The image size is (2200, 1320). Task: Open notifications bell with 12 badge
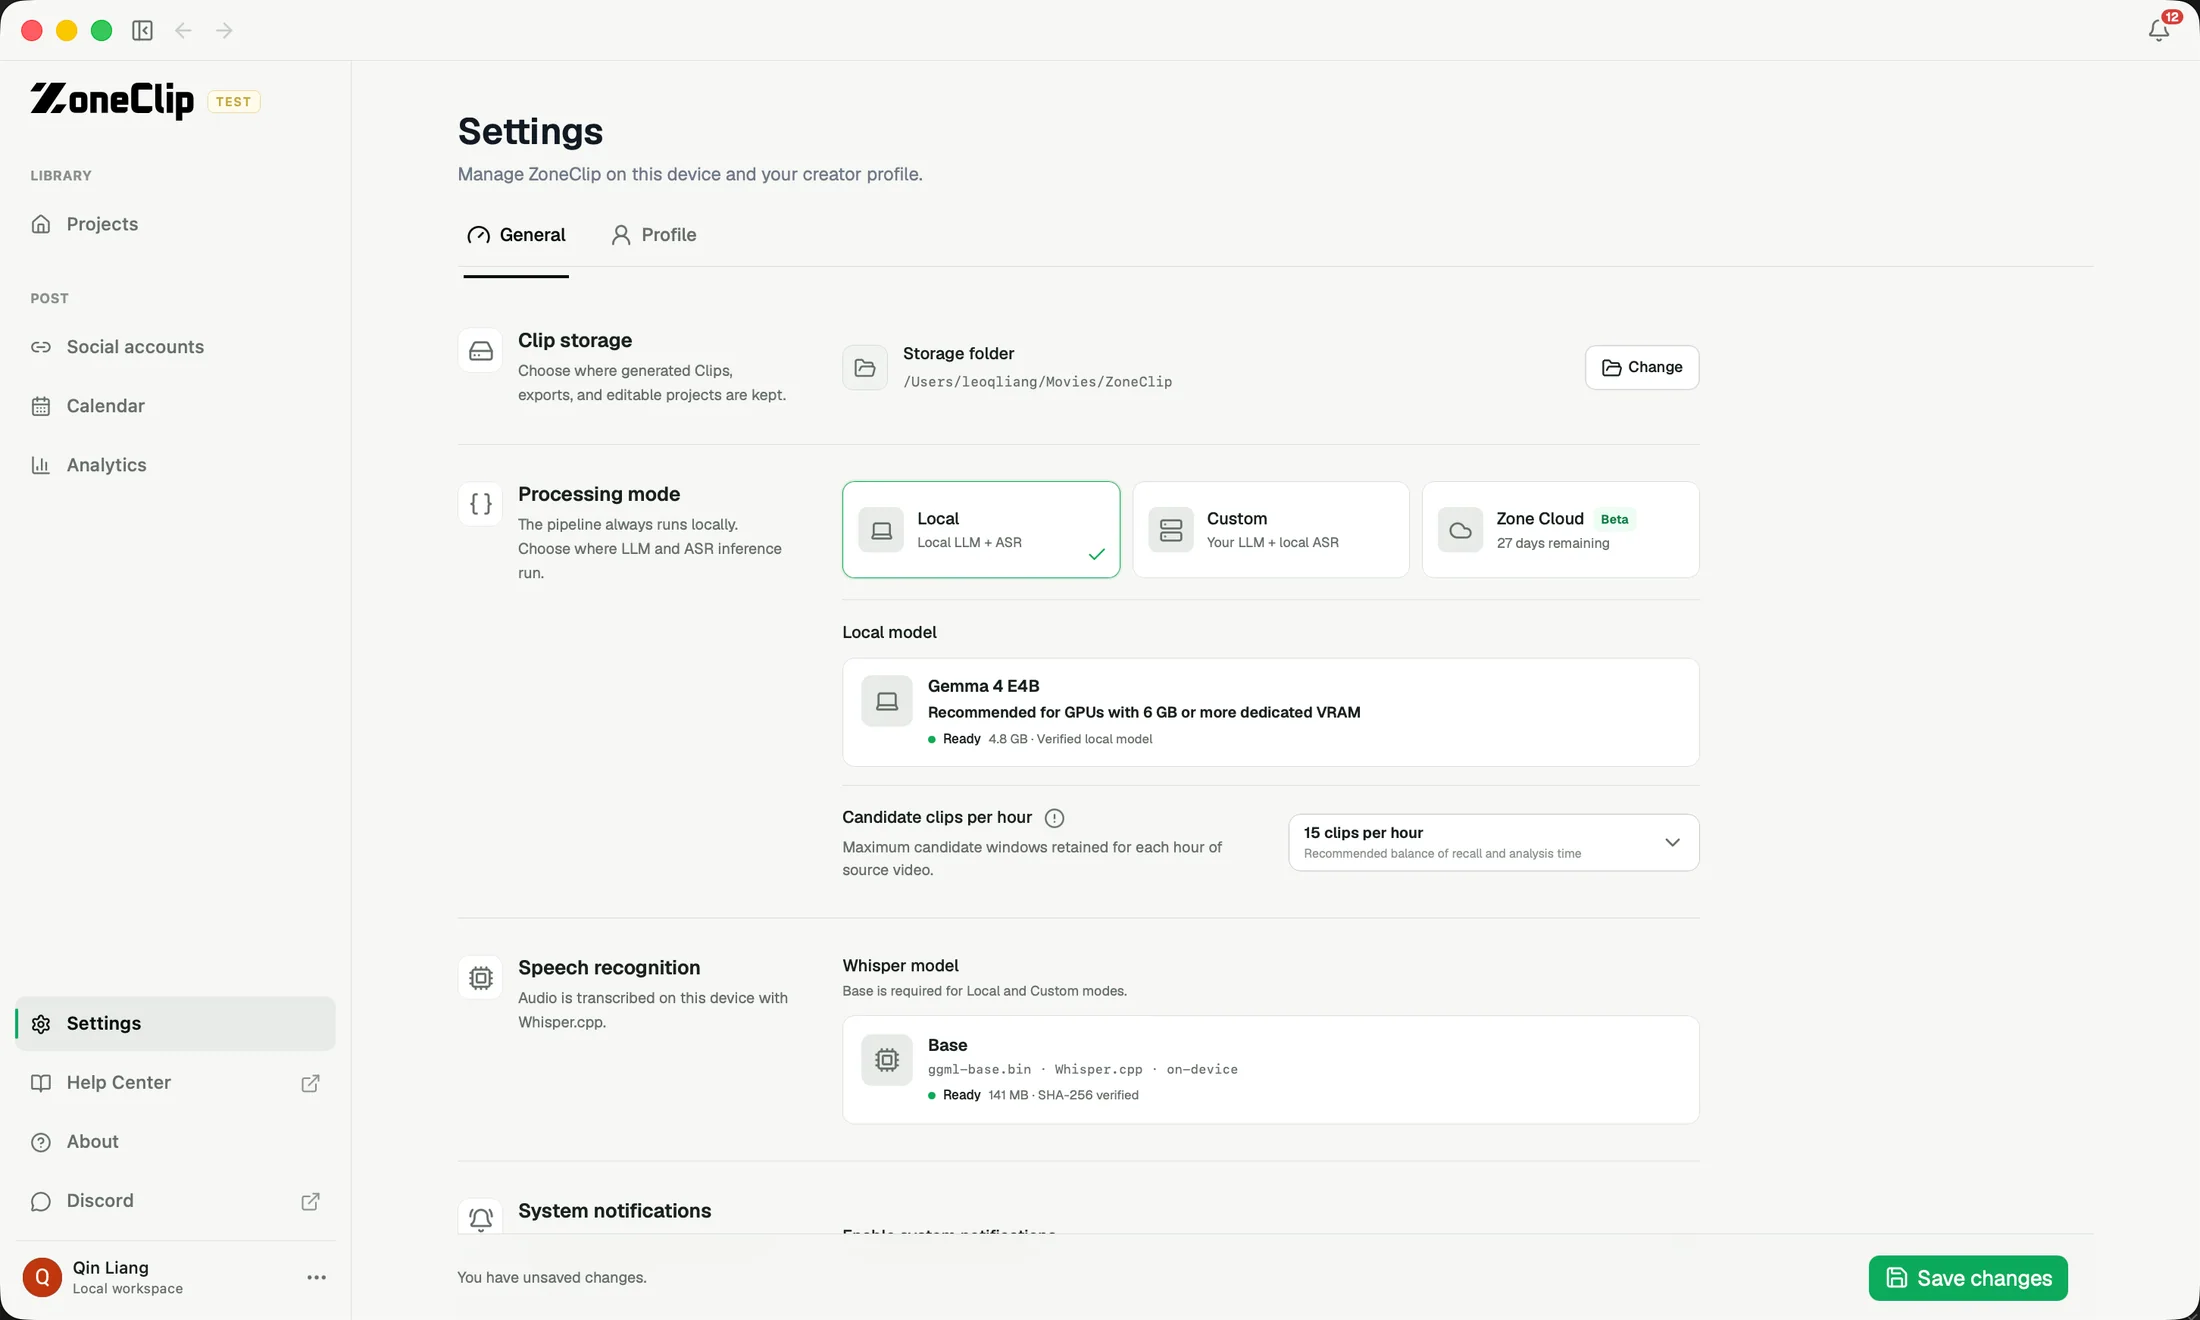[x=2160, y=29]
